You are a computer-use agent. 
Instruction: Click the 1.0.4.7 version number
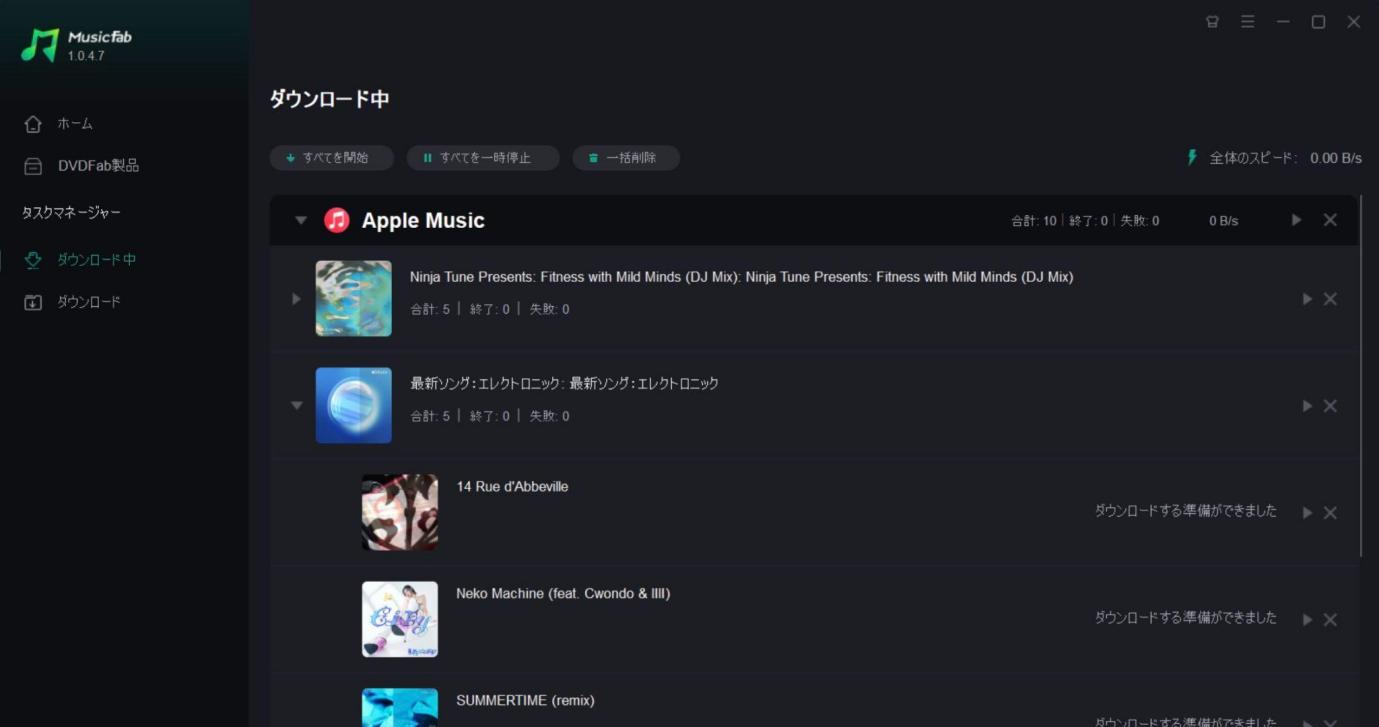click(x=86, y=56)
